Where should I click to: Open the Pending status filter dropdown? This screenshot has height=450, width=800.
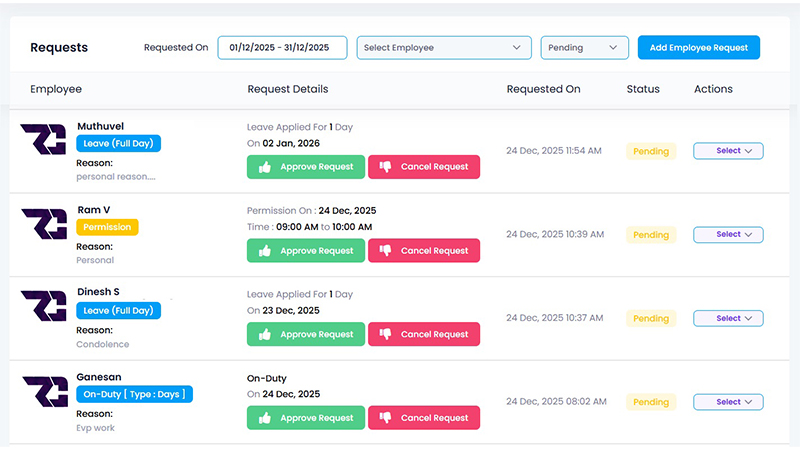pyautogui.click(x=584, y=47)
